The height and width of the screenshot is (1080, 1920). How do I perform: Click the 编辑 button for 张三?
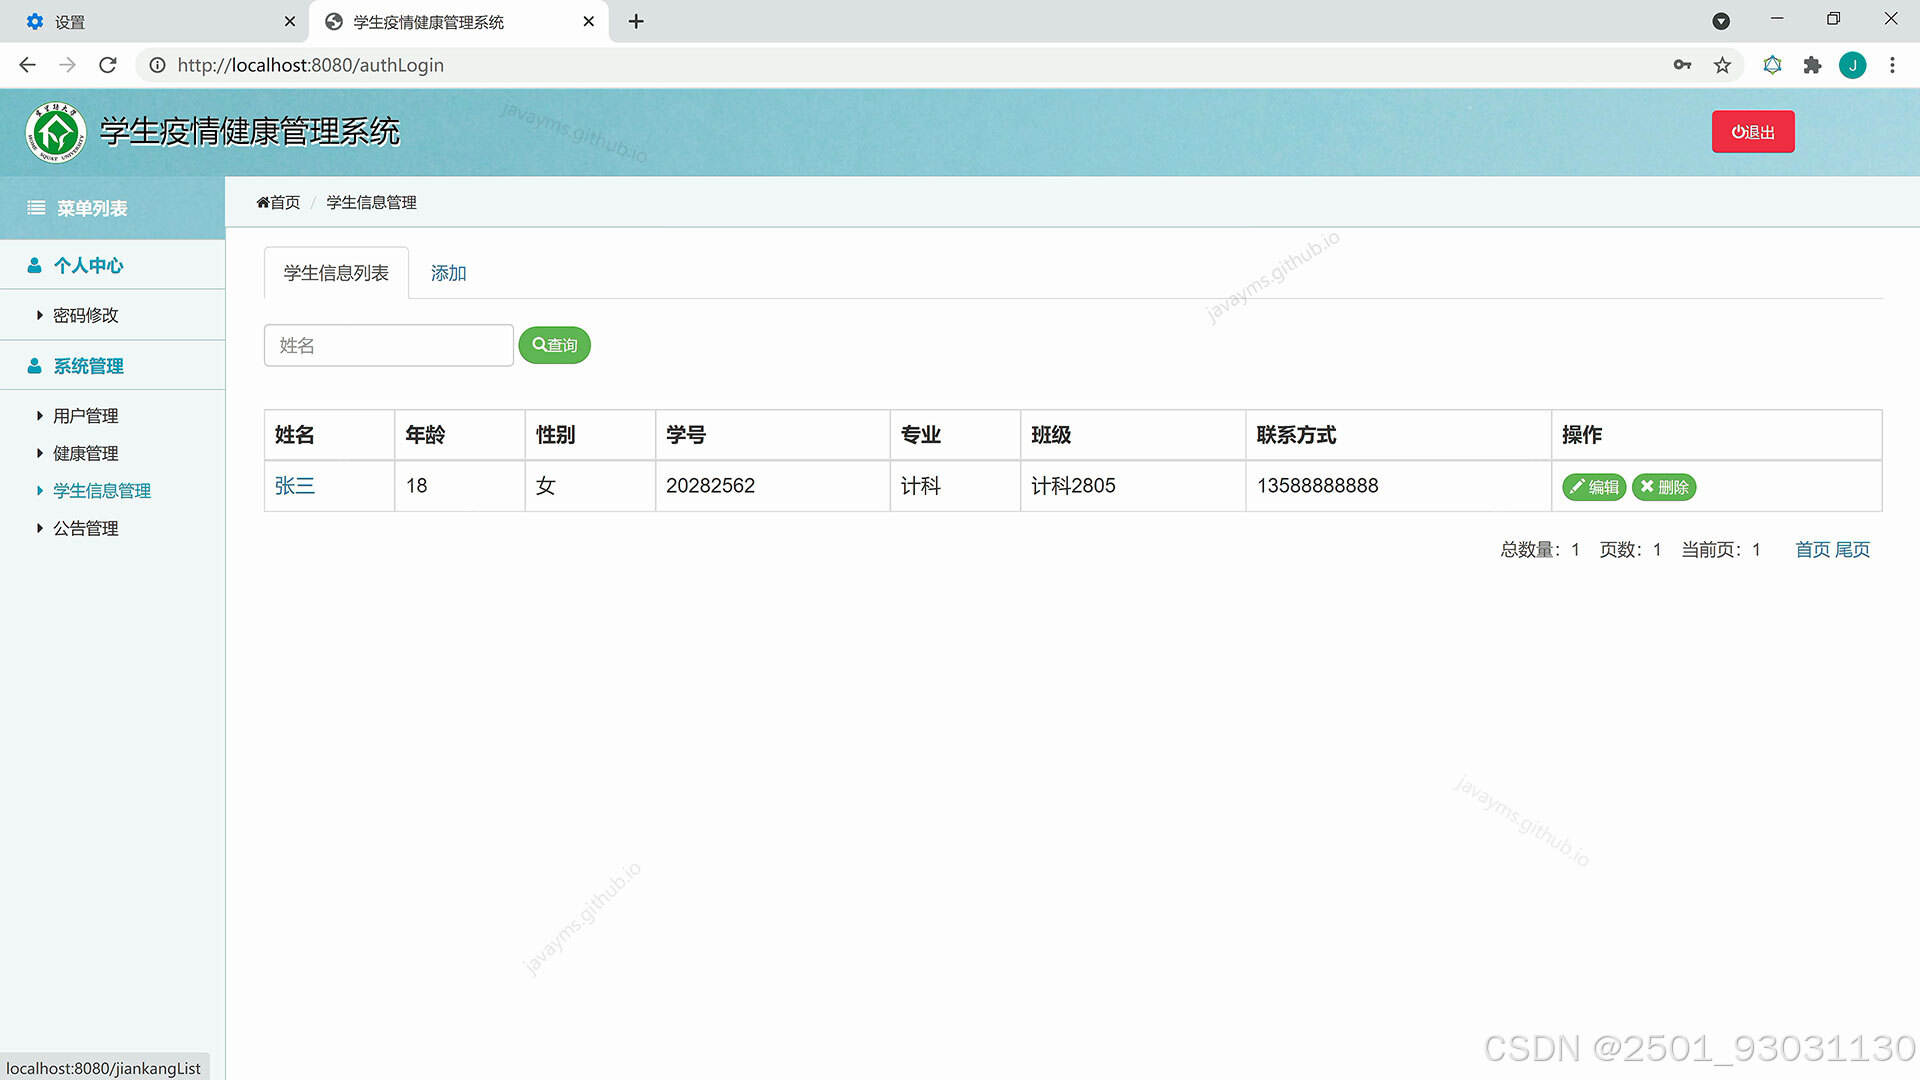[1594, 487]
